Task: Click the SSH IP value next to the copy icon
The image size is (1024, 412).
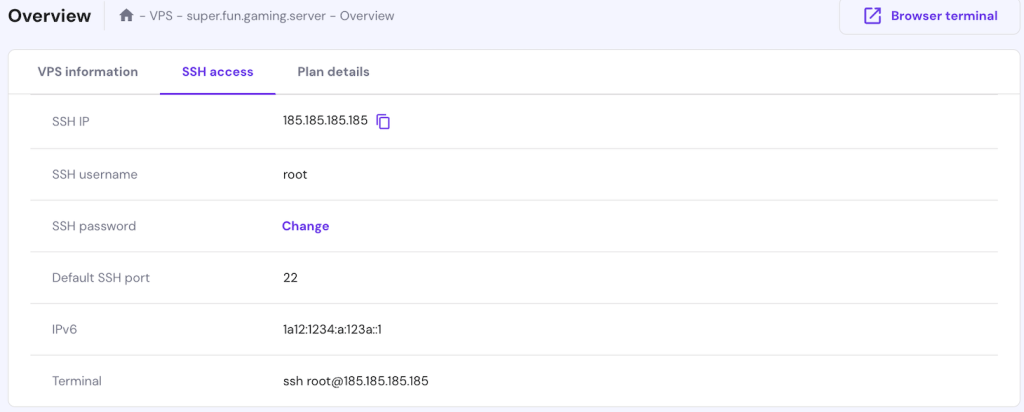Action: (x=326, y=121)
